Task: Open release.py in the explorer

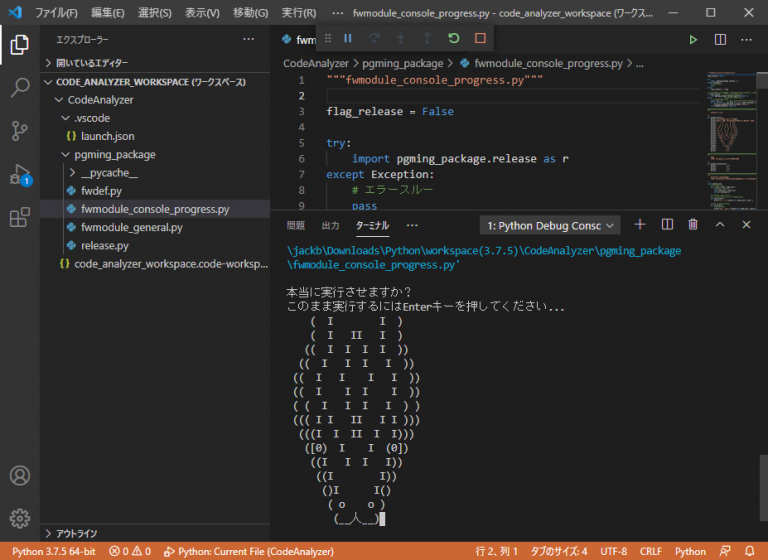Action: (104, 245)
